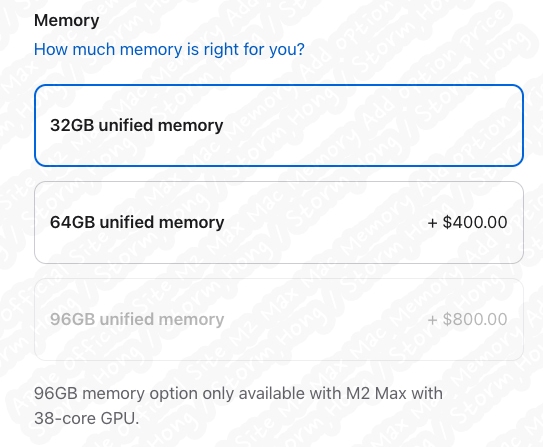
Task: Click "How much" at the start of the help link
Action: 74,49
